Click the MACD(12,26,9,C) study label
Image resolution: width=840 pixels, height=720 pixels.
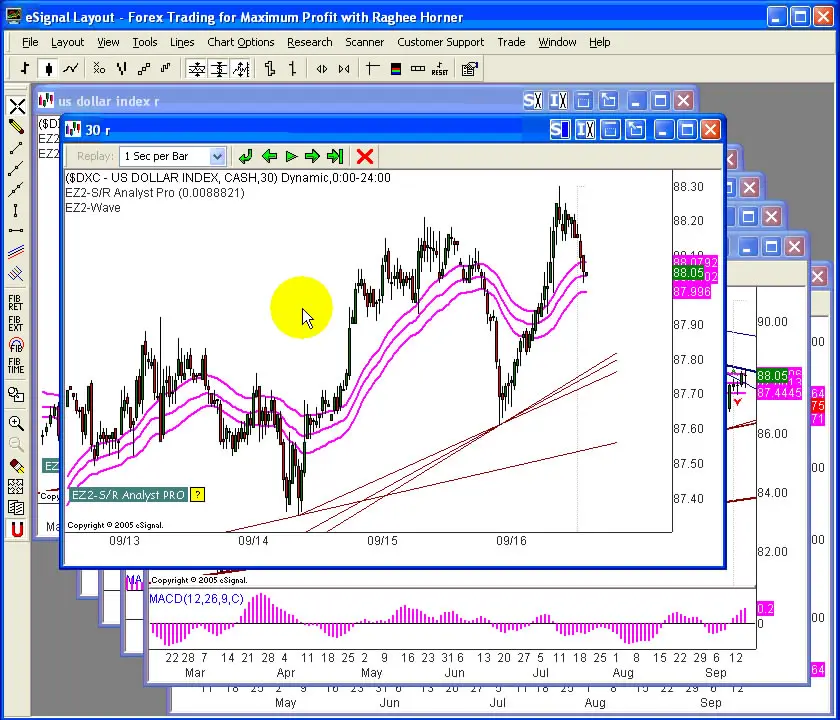pos(196,599)
